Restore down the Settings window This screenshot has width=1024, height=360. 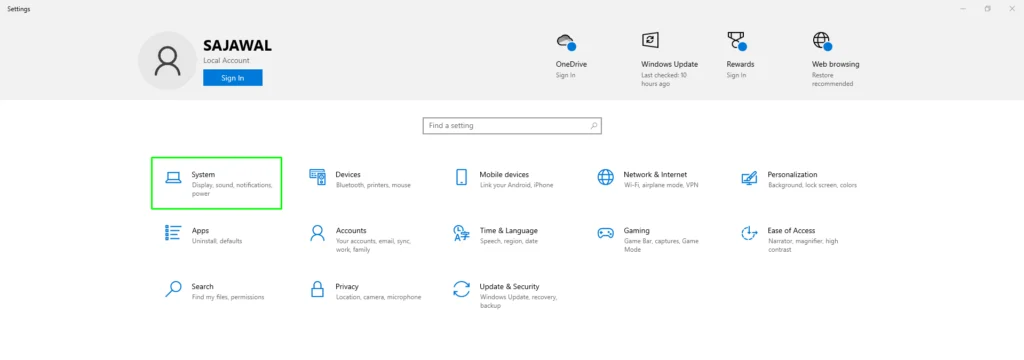(987, 8)
